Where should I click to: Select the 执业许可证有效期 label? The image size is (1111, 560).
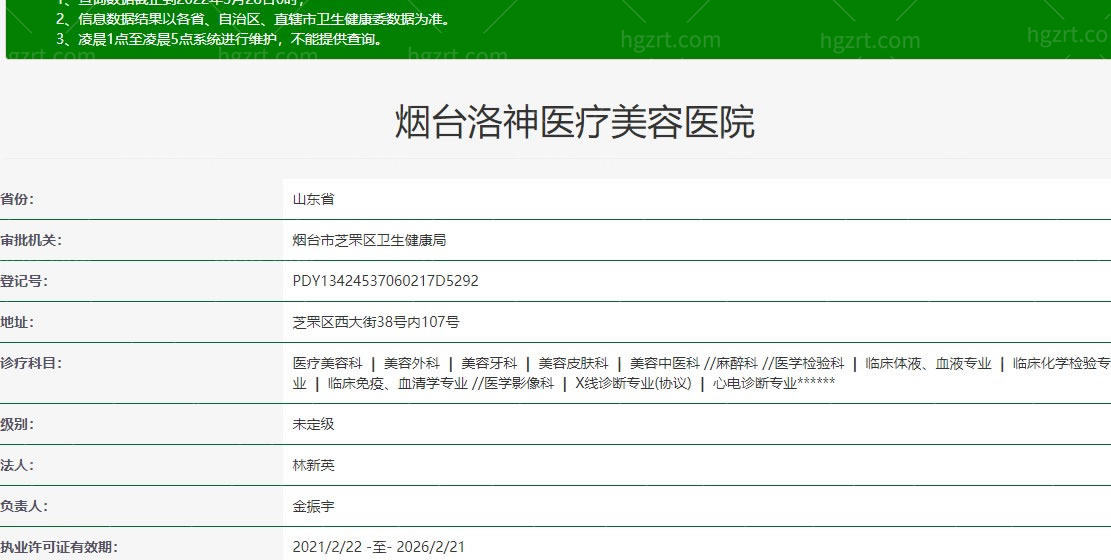tap(59, 547)
